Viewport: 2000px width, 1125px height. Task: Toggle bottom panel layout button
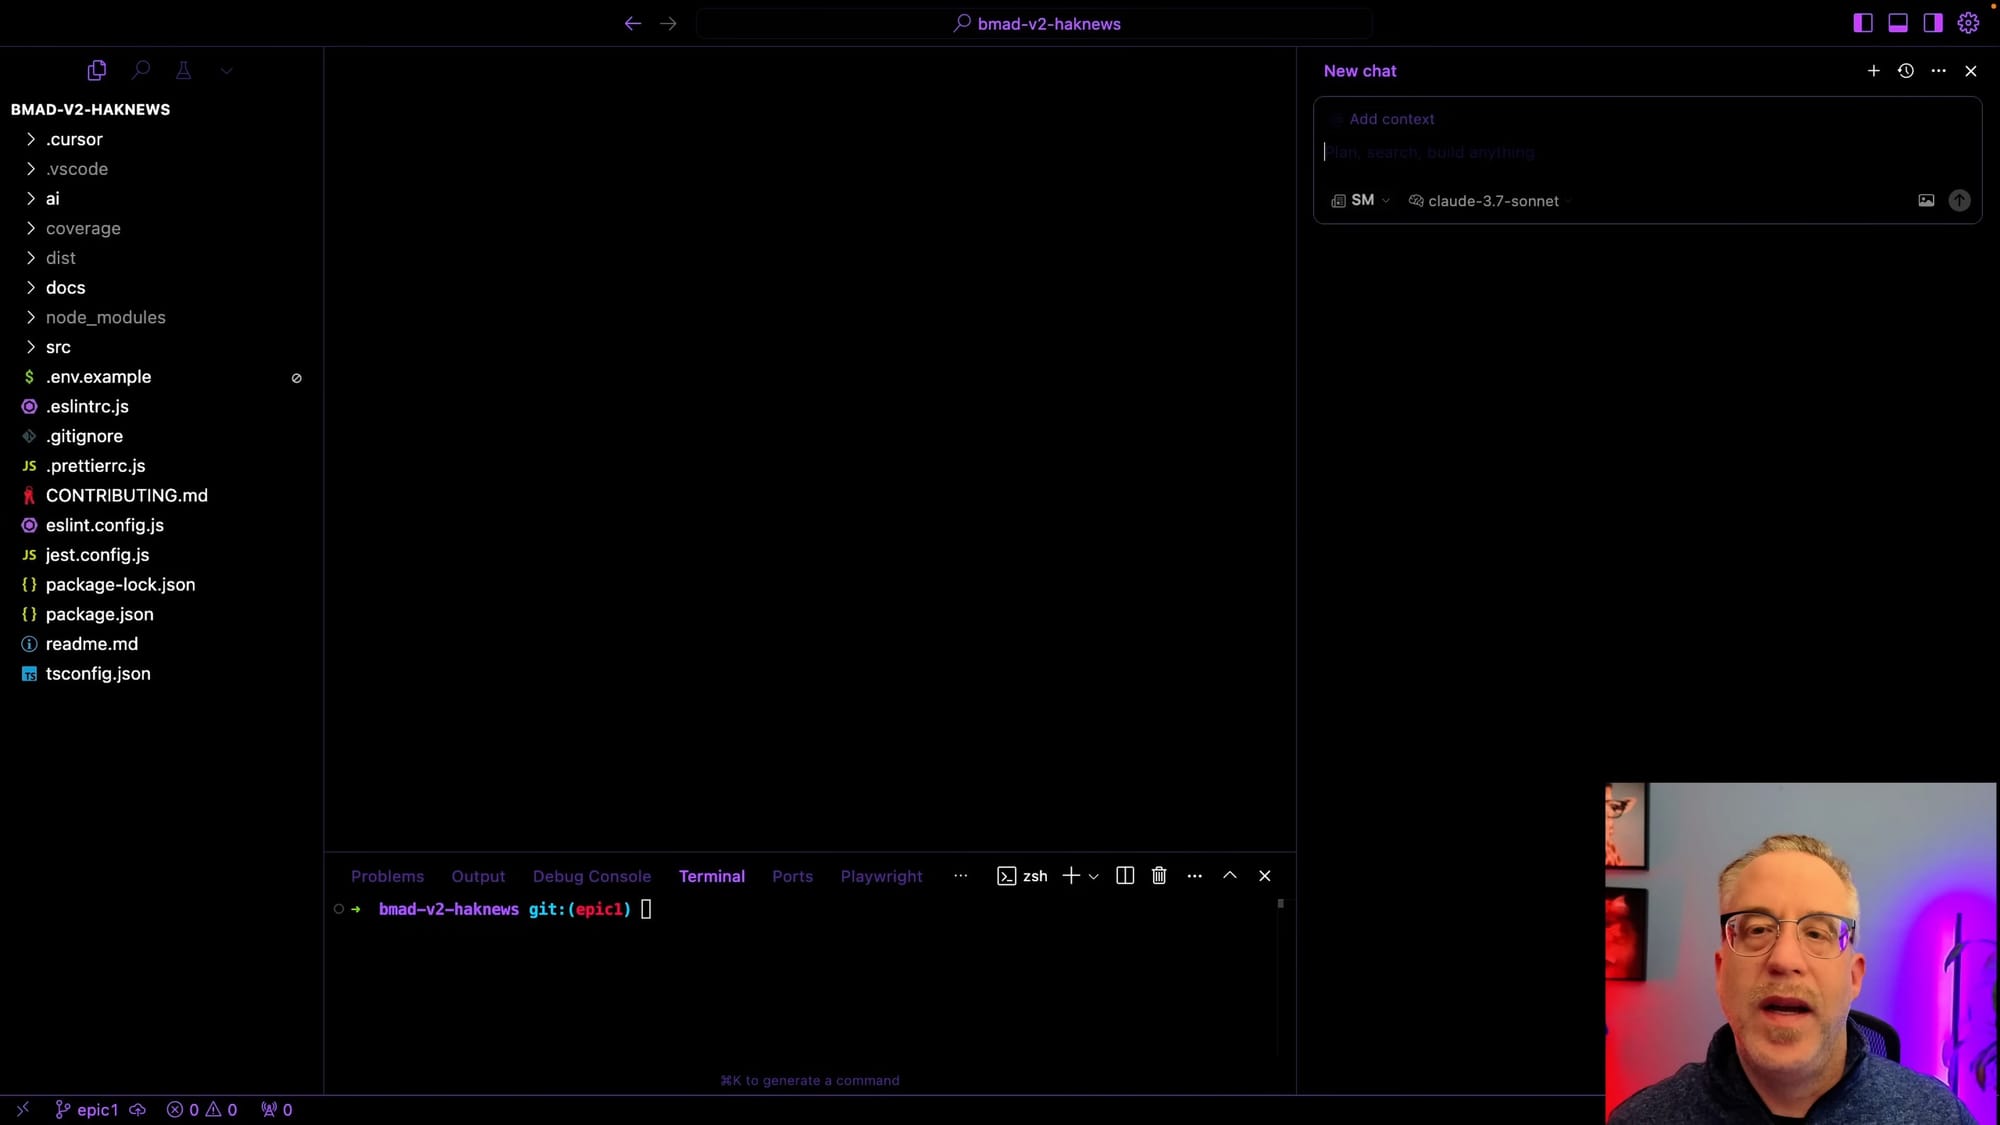pyautogui.click(x=1898, y=23)
